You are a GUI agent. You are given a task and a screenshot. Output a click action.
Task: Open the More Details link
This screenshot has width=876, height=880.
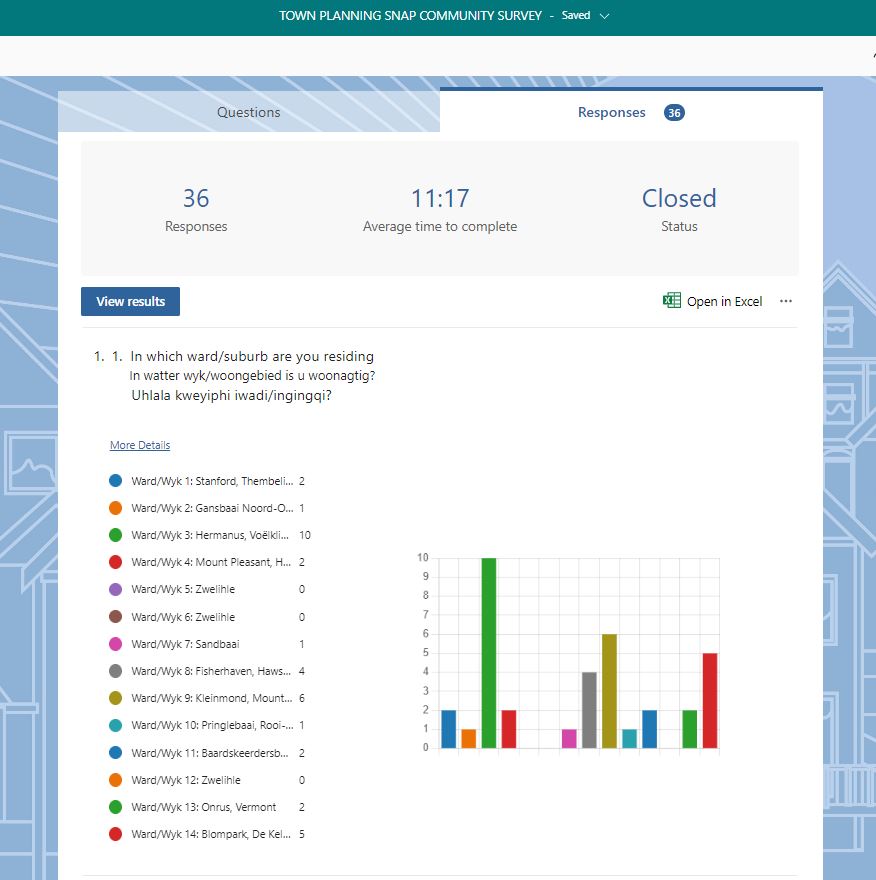point(140,445)
